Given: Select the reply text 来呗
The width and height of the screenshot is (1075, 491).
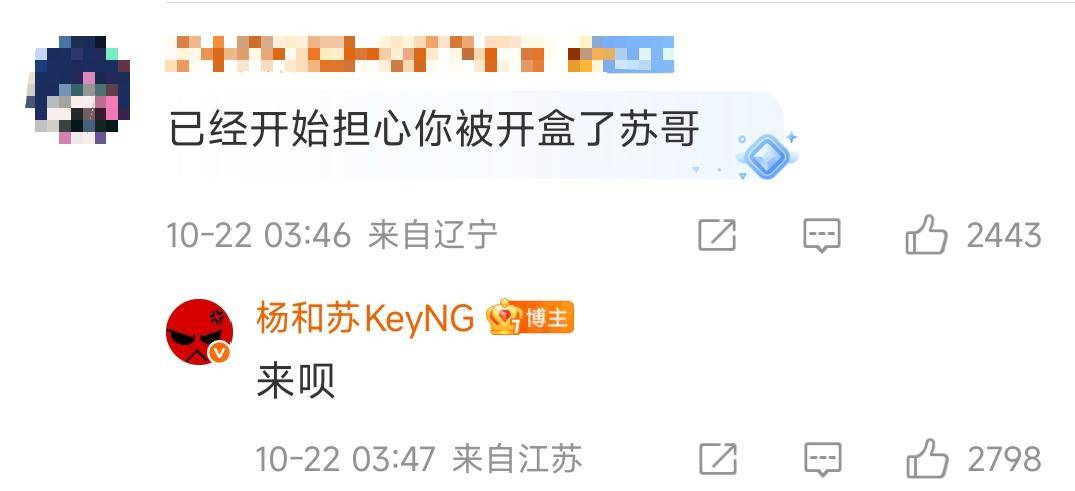Looking at the screenshot, I should (x=295, y=381).
